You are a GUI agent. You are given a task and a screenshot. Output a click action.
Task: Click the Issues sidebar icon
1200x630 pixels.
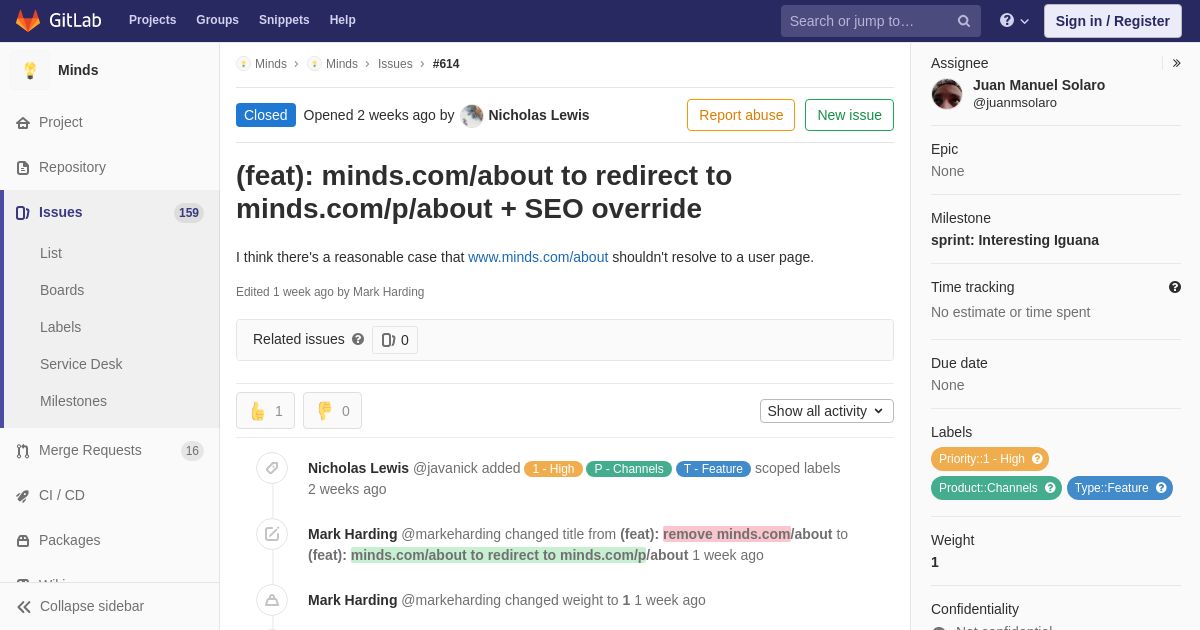coord(23,213)
